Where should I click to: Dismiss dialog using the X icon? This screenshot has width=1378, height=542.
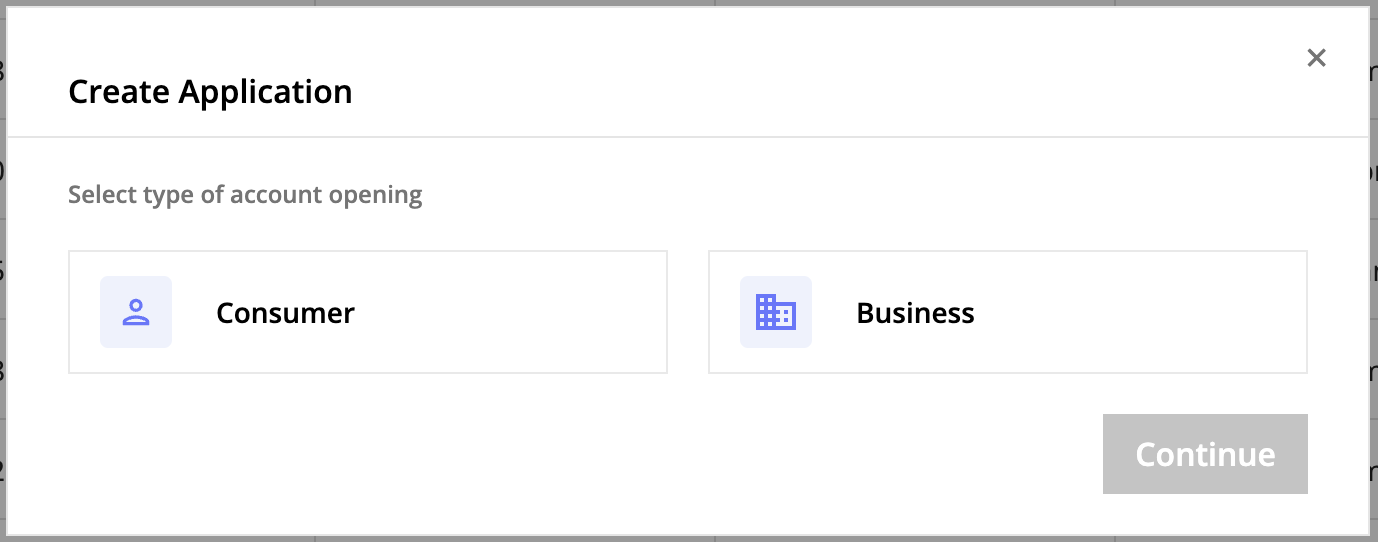click(x=1316, y=58)
